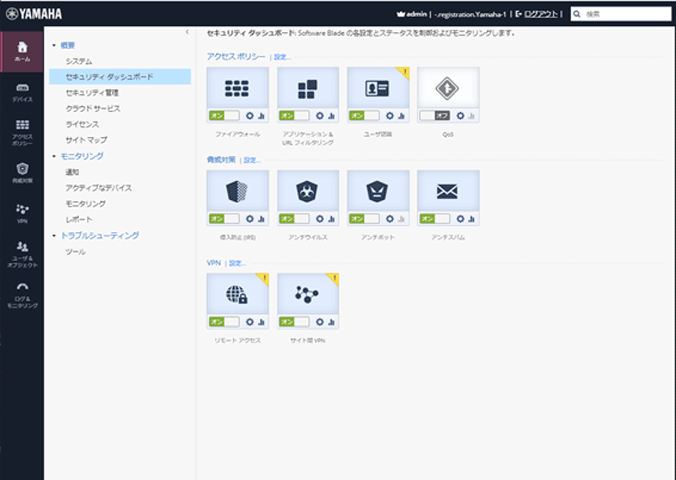Disable the アンチボット switch
Screen dimensions: 676x480
(x=364, y=217)
